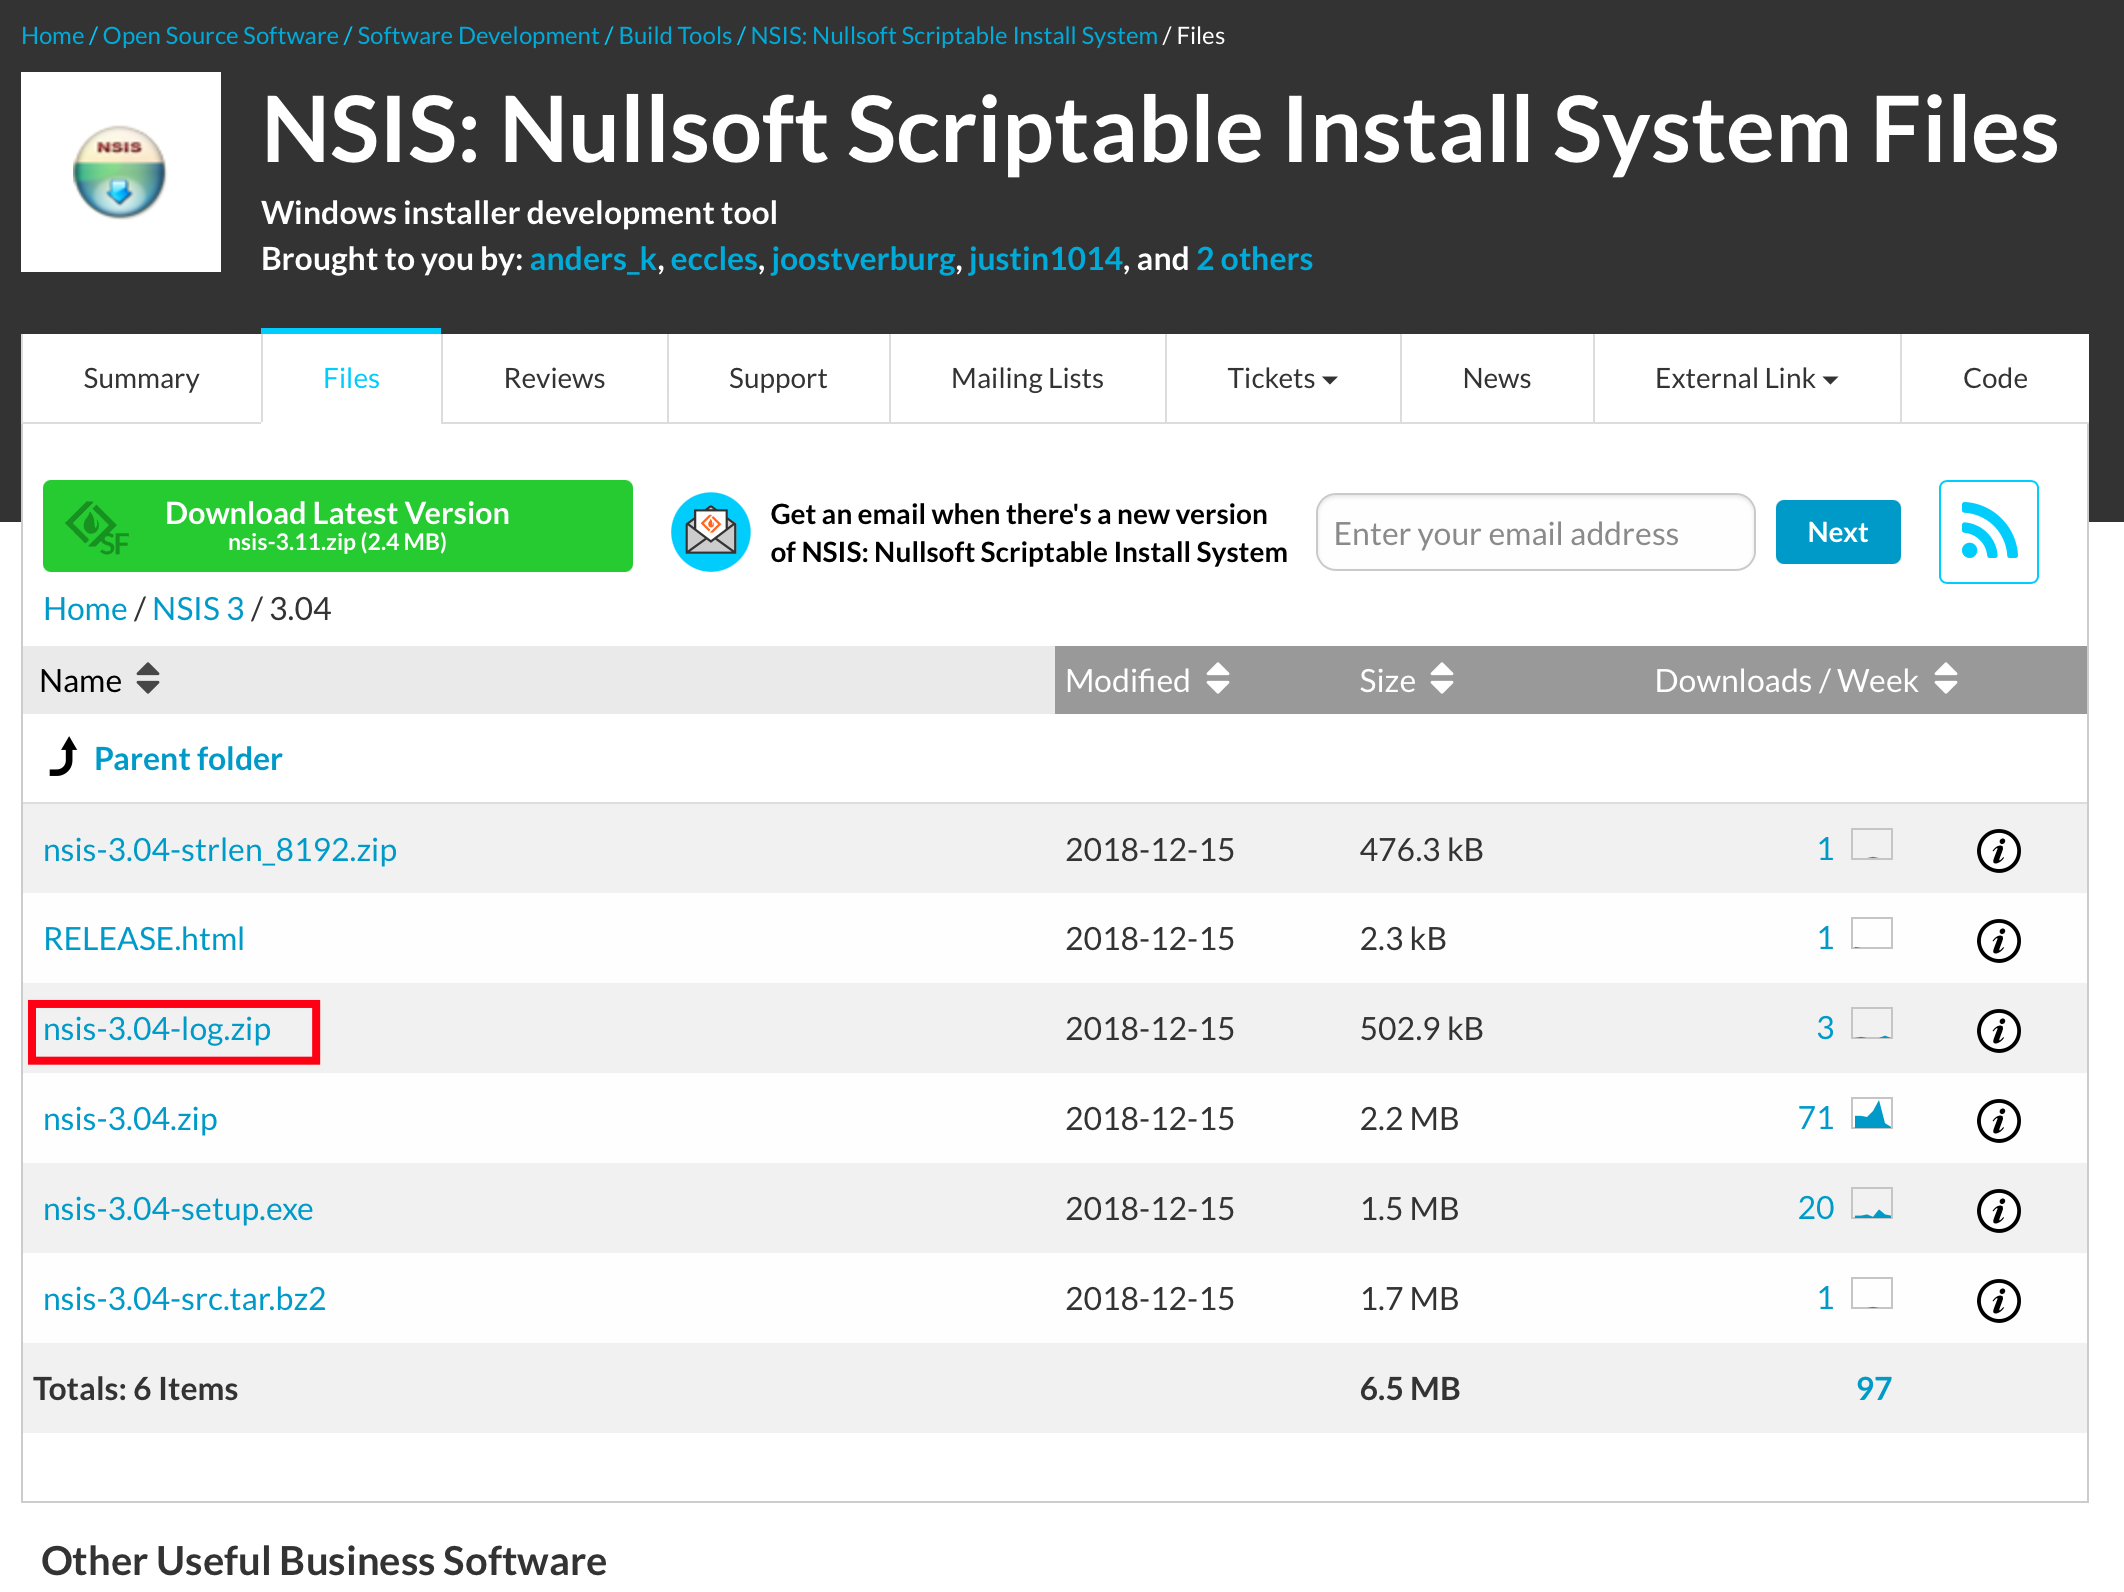2124x1592 pixels.
Task: Click info icon for nsis-3.04-src.tar.bz2 row
Action: point(1998,1300)
